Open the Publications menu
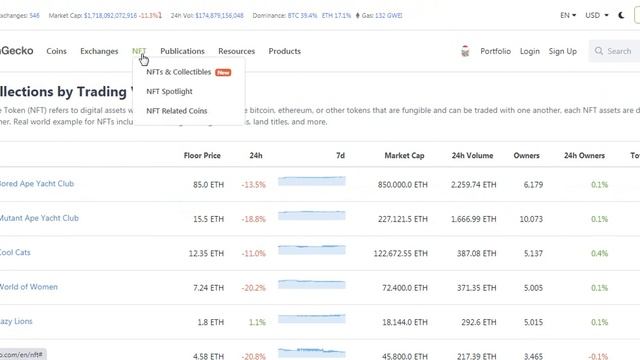The image size is (640, 360). point(182,51)
